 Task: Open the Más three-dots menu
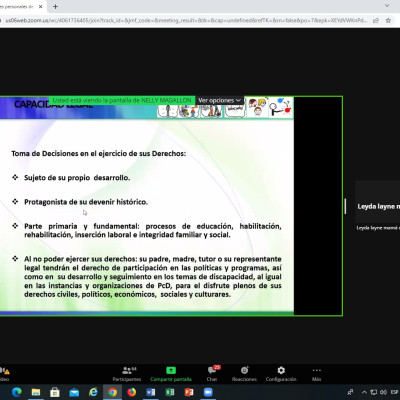(x=317, y=374)
